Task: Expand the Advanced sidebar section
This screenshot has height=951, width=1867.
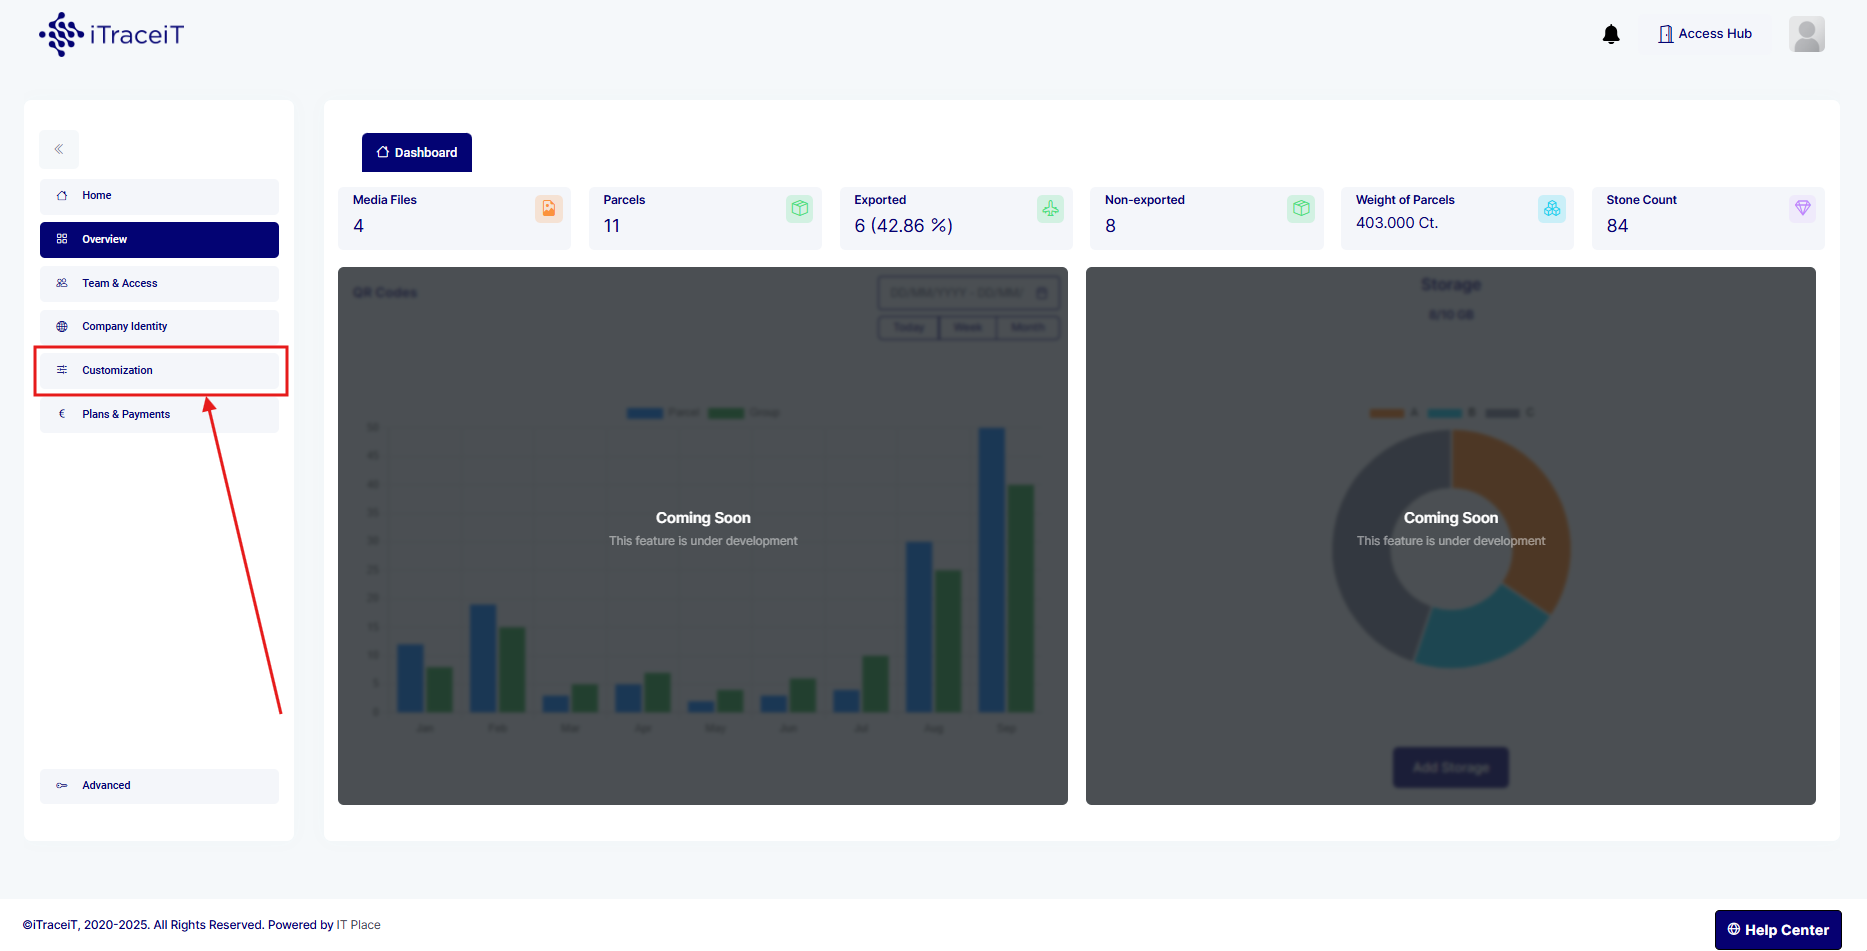Action: (159, 786)
